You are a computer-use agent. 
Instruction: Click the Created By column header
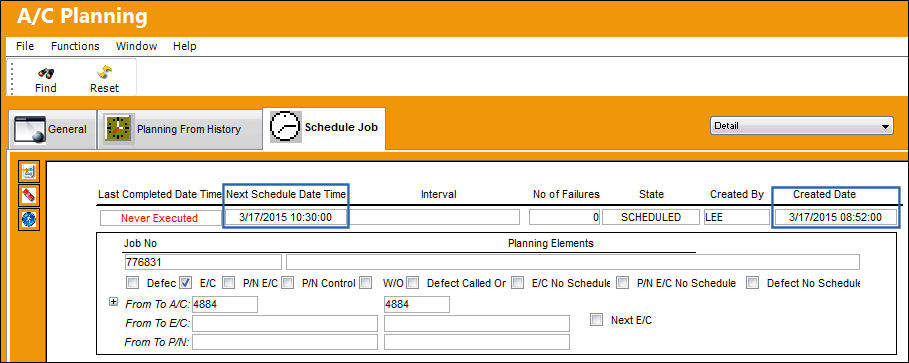[x=737, y=194]
